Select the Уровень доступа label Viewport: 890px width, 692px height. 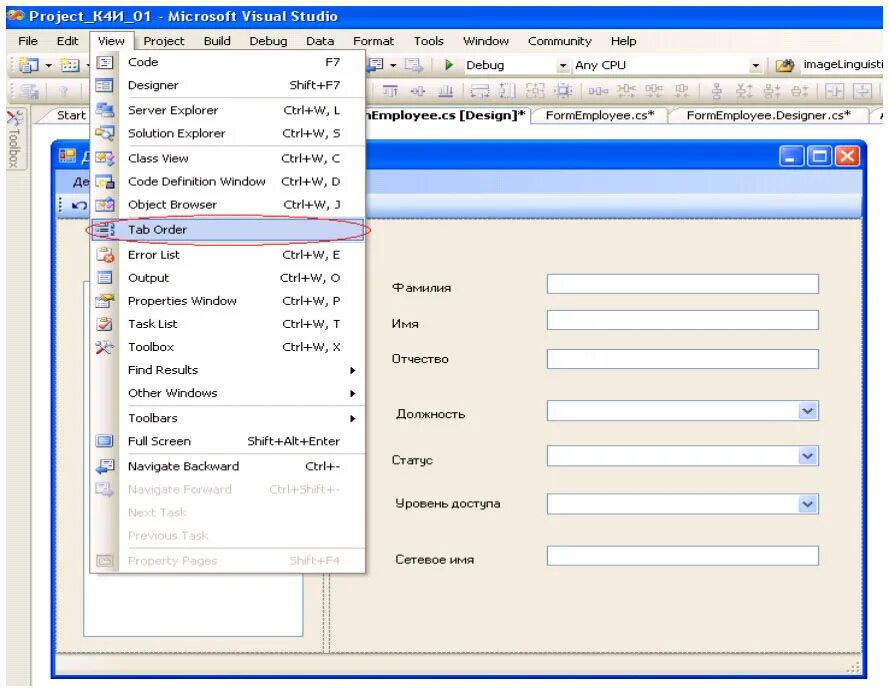(448, 504)
